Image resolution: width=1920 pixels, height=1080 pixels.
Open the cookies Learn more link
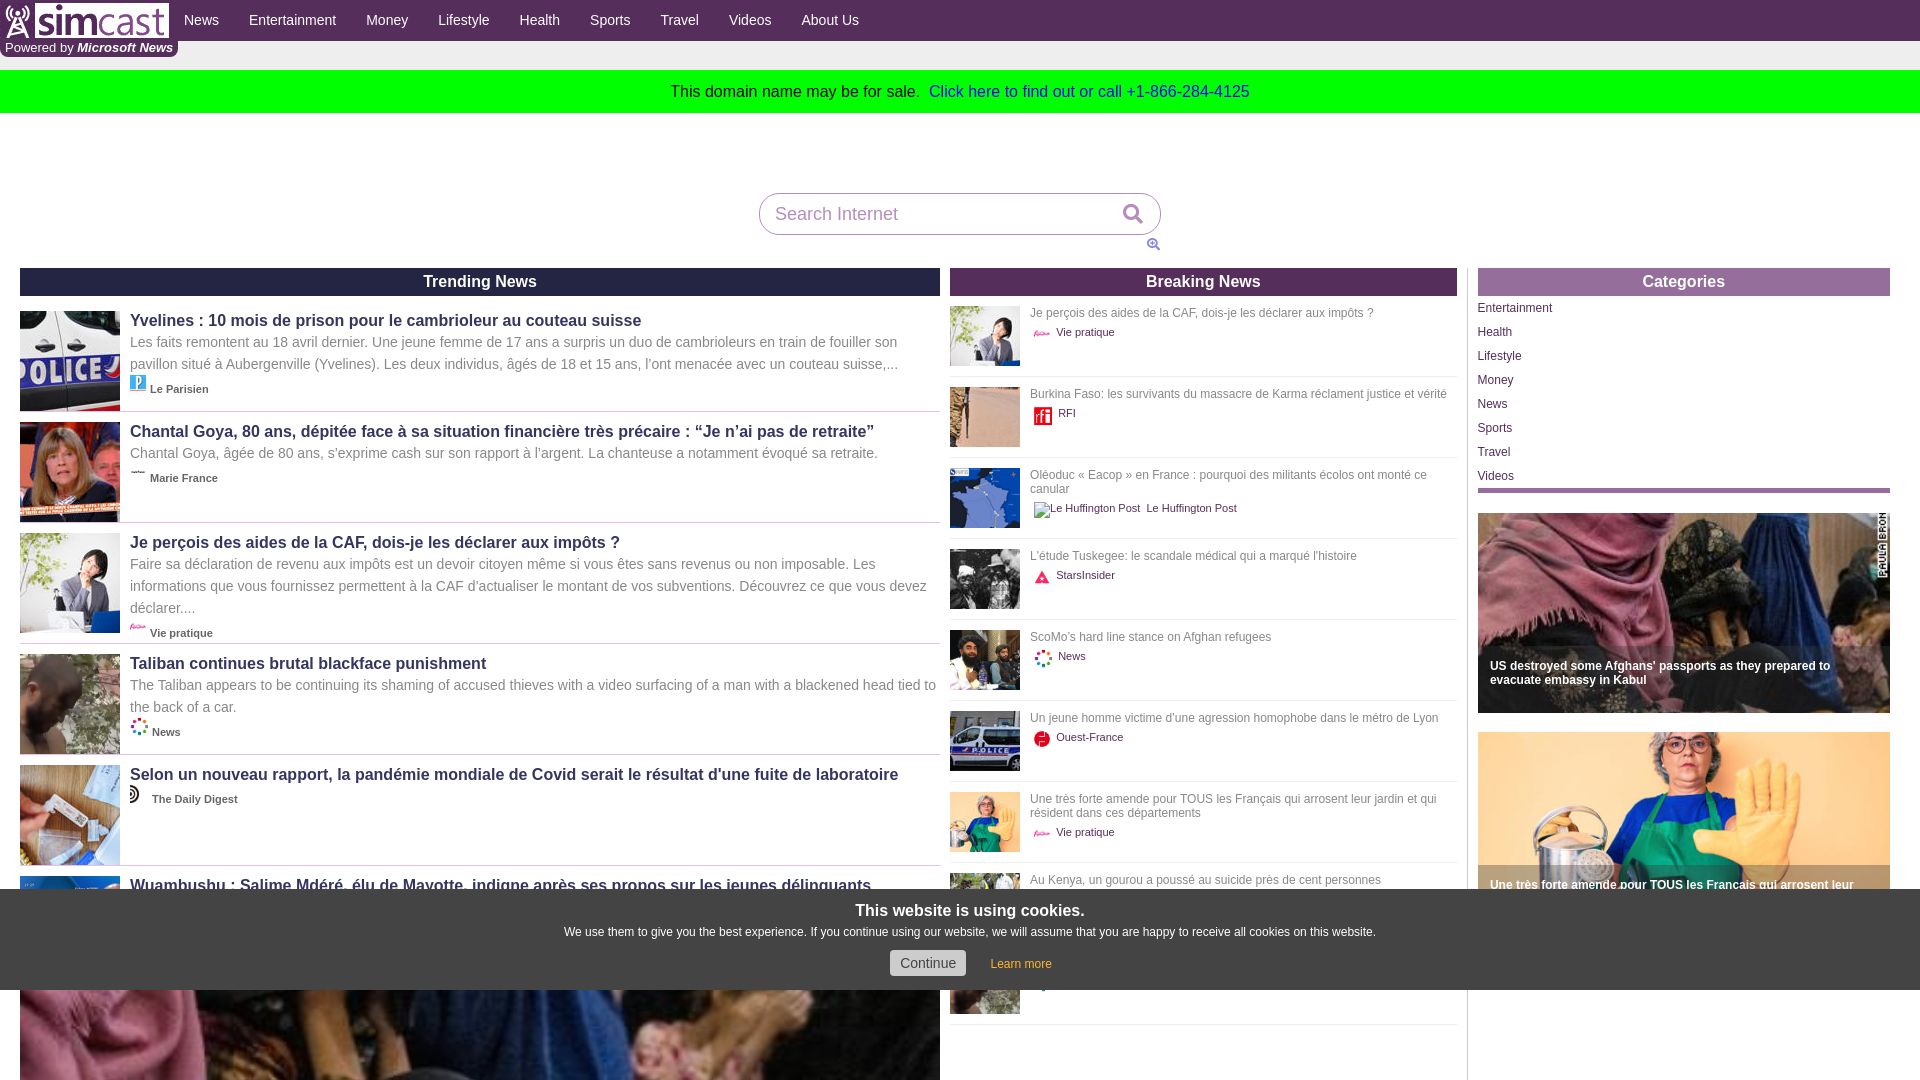[x=1021, y=964]
